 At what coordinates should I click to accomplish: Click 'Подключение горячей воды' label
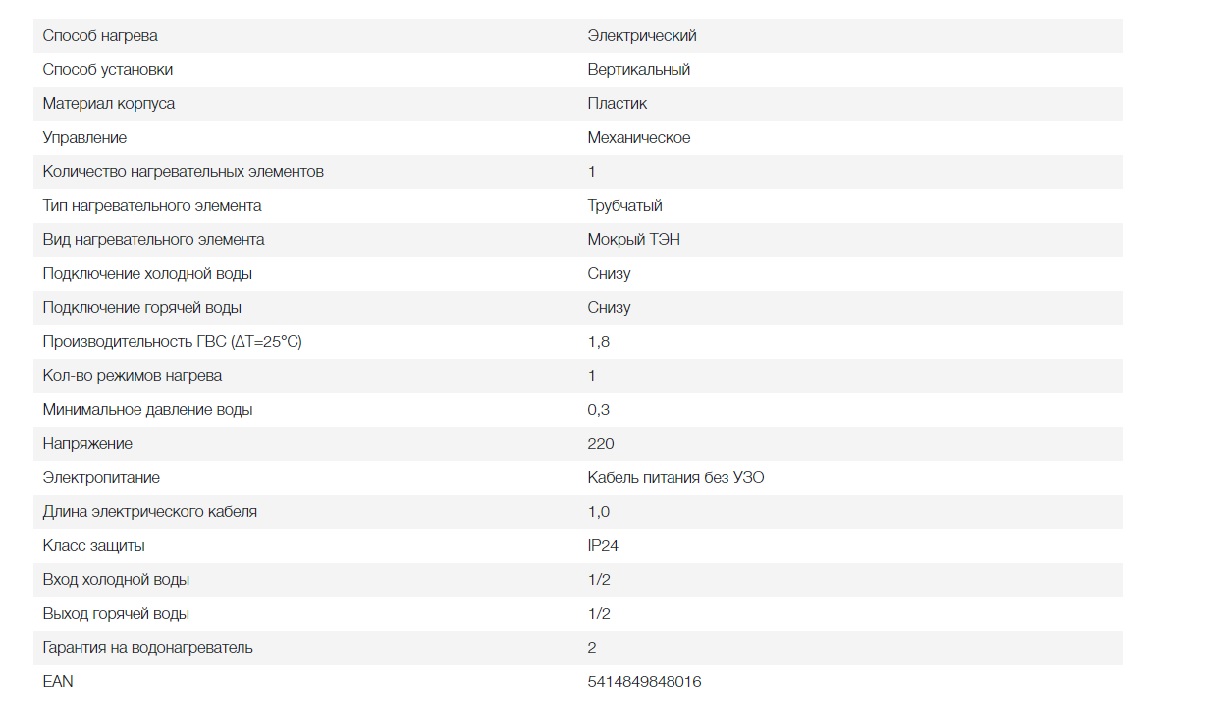coord(142,308)
